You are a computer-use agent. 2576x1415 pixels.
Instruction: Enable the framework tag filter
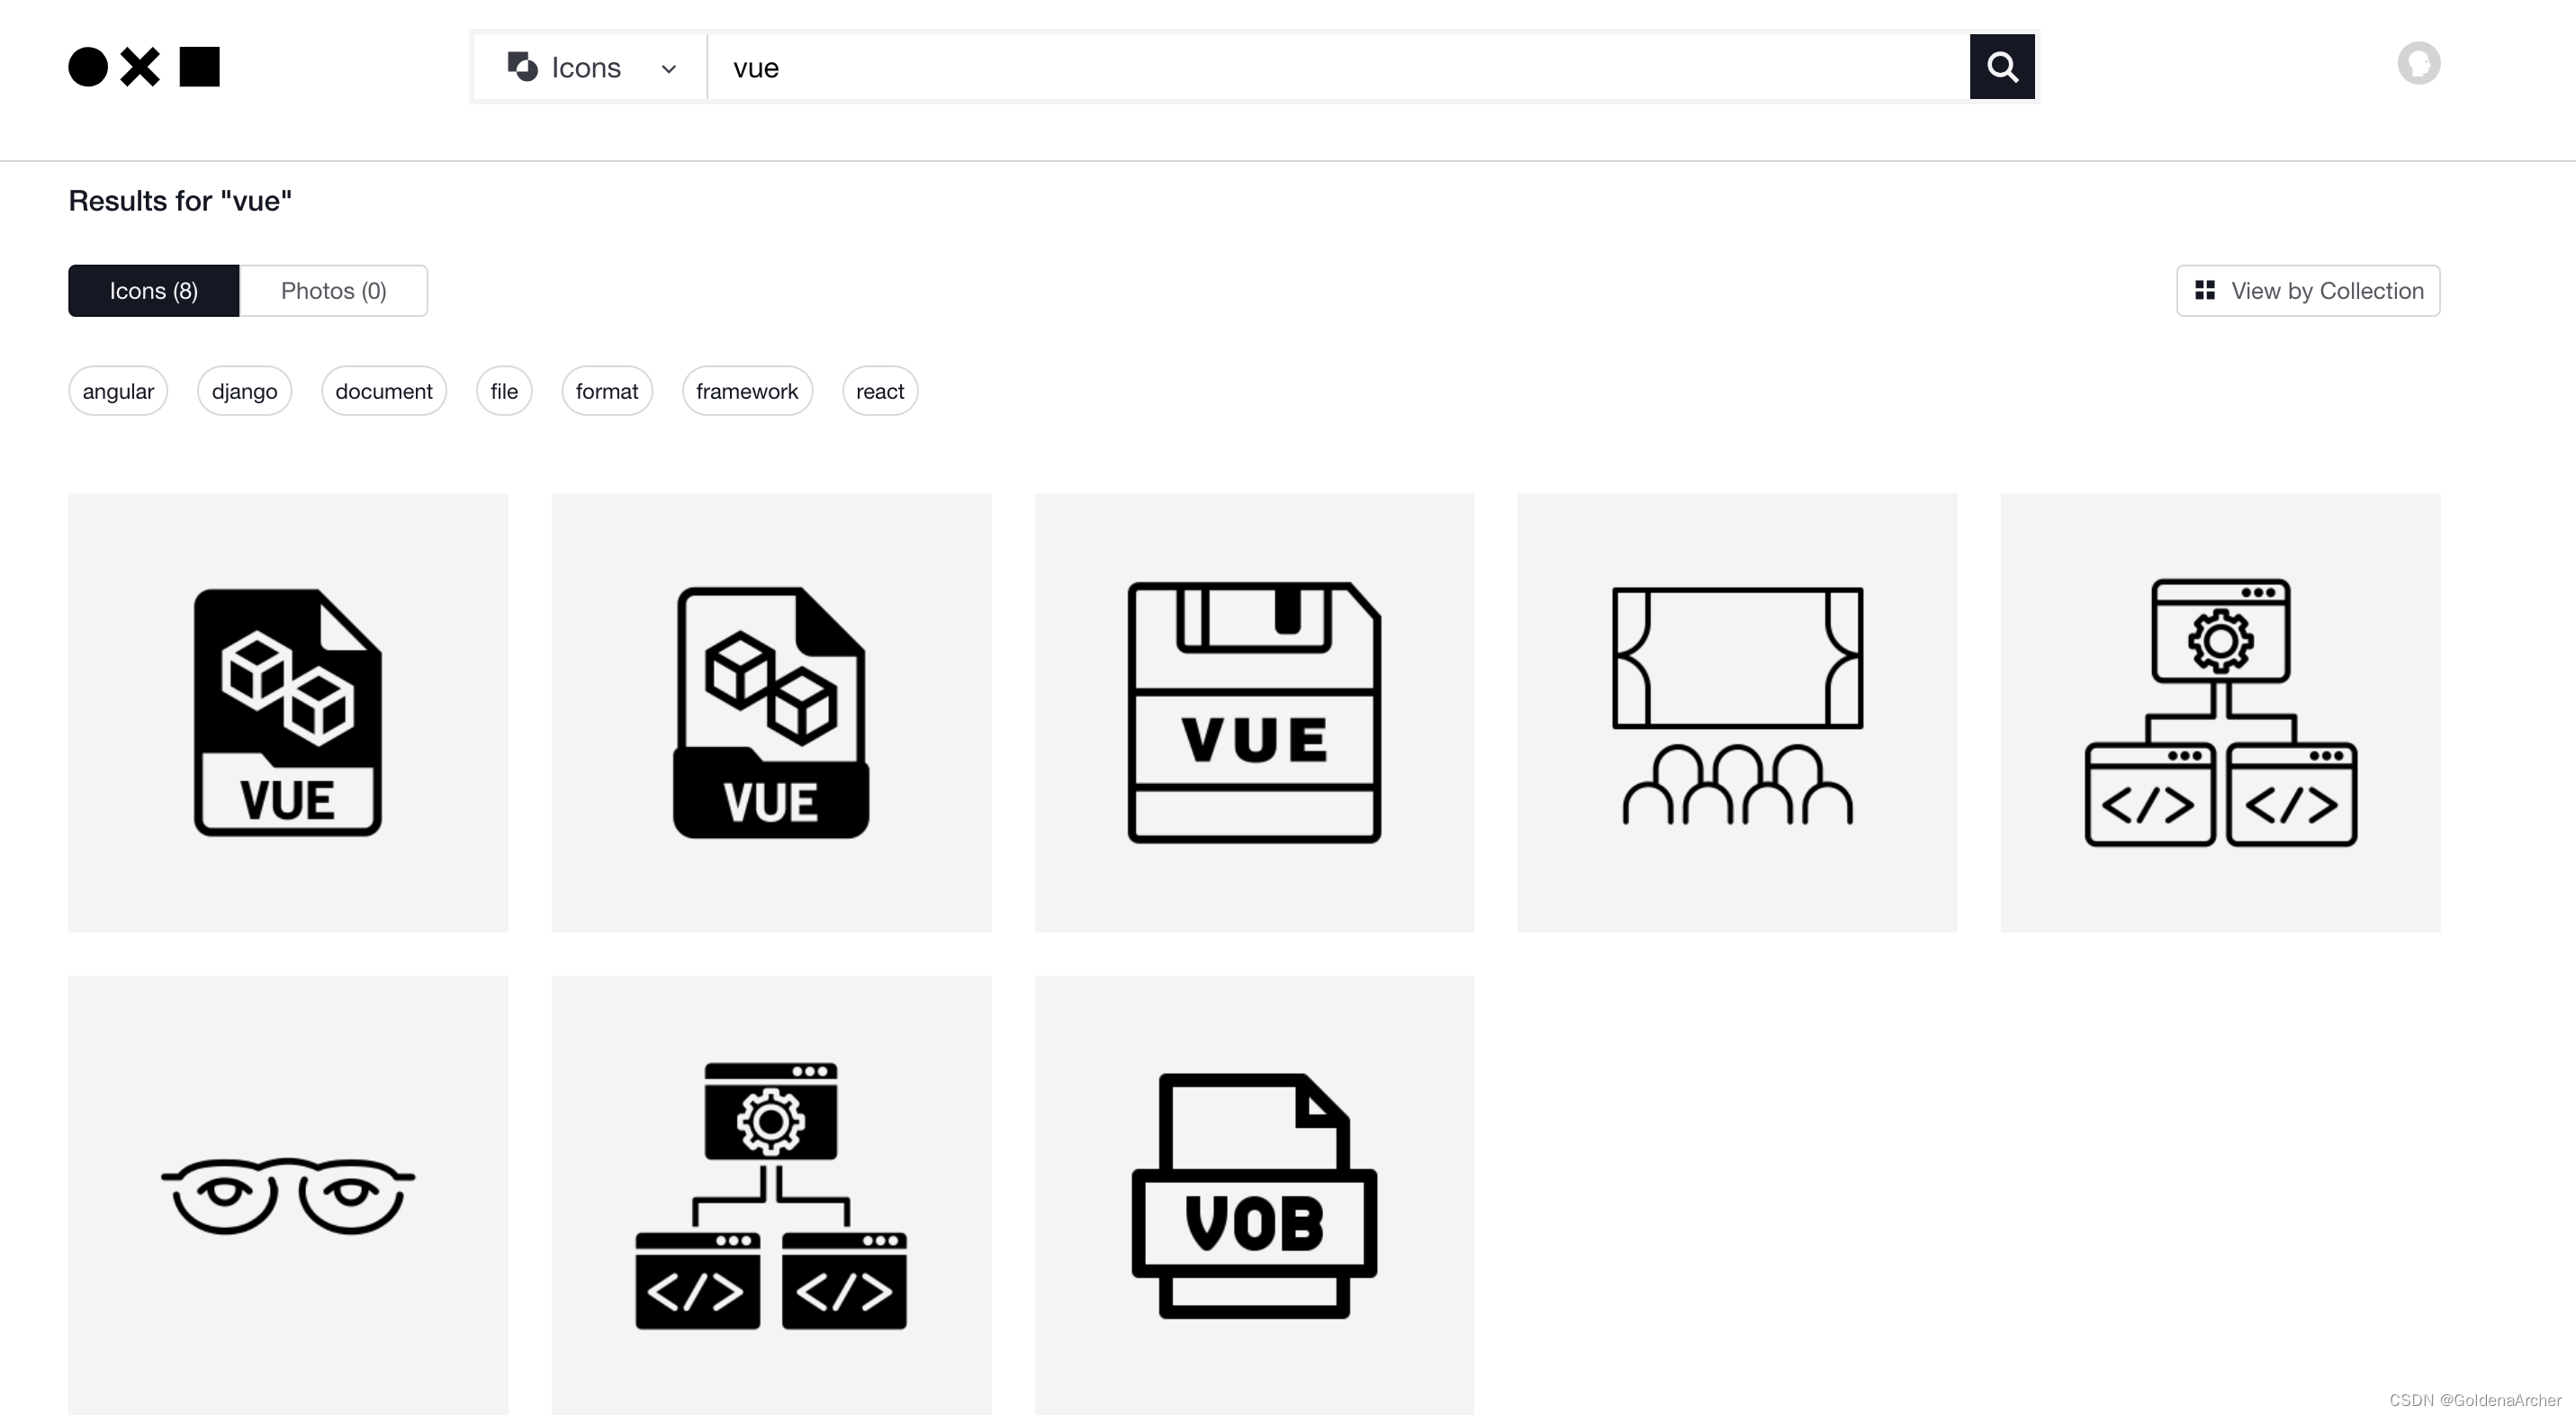pos(745,391)
